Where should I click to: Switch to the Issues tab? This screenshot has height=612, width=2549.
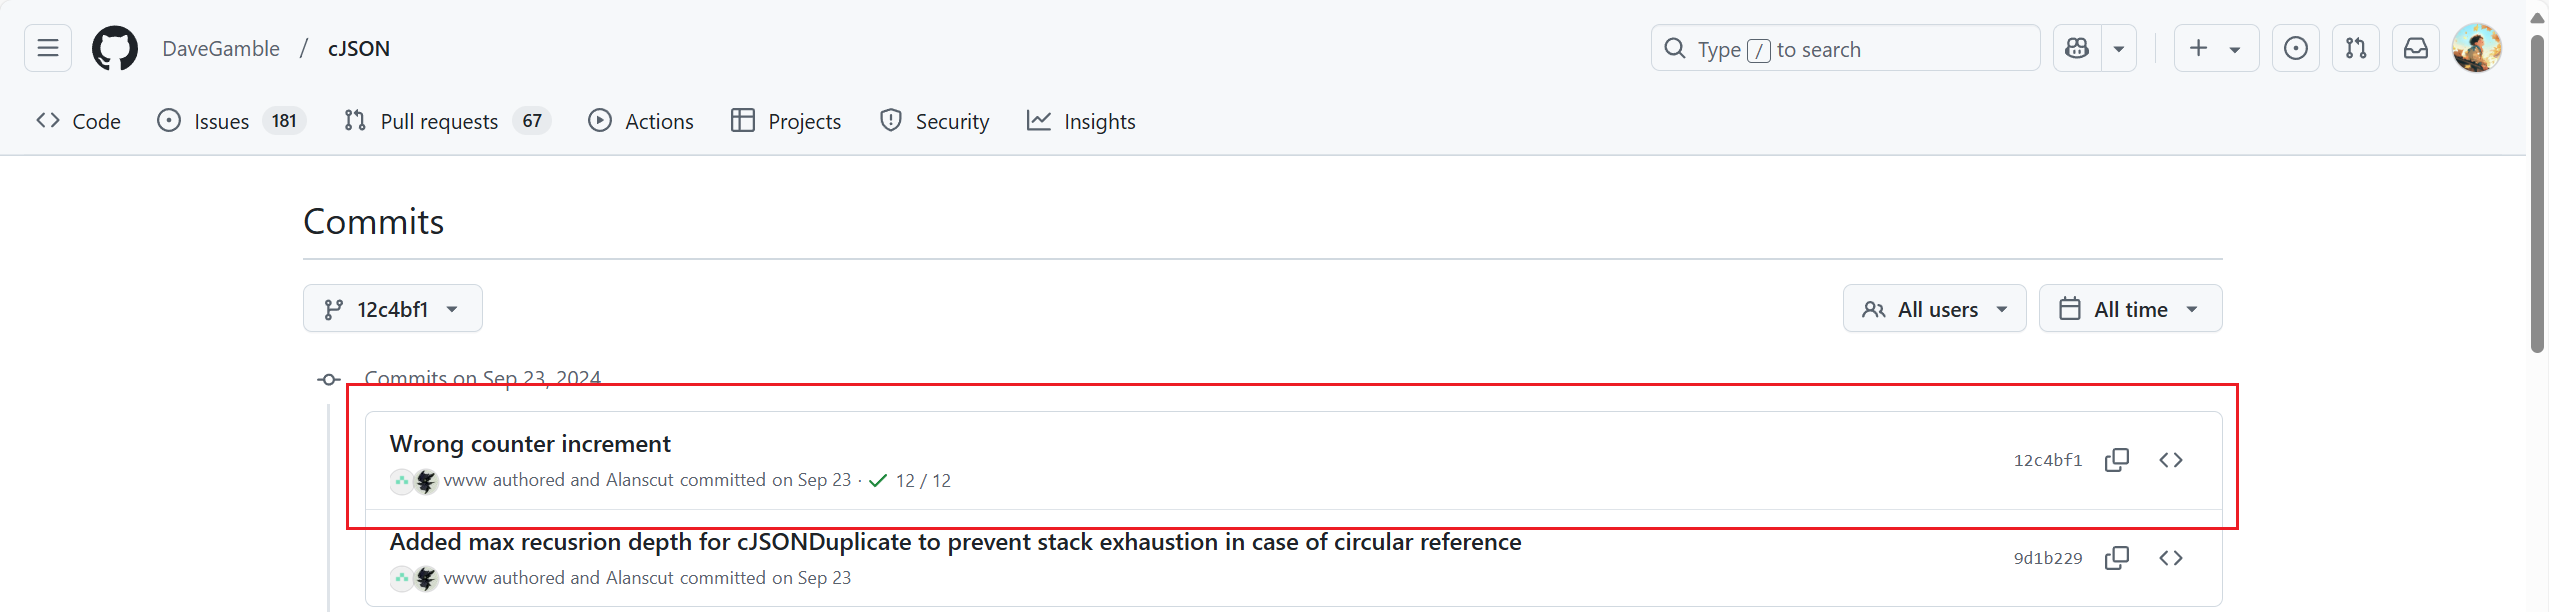point(221,121)
